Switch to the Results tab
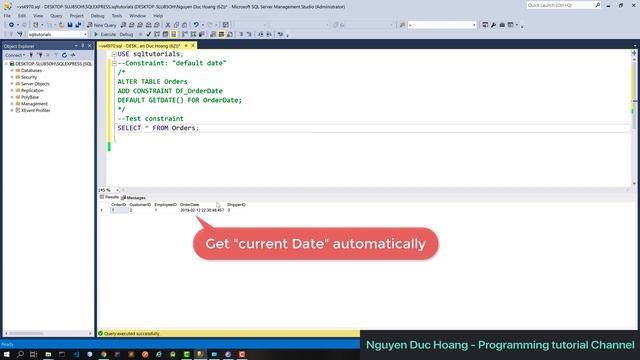The width and height of the screenshot is (640, 360). click(109, 197)
